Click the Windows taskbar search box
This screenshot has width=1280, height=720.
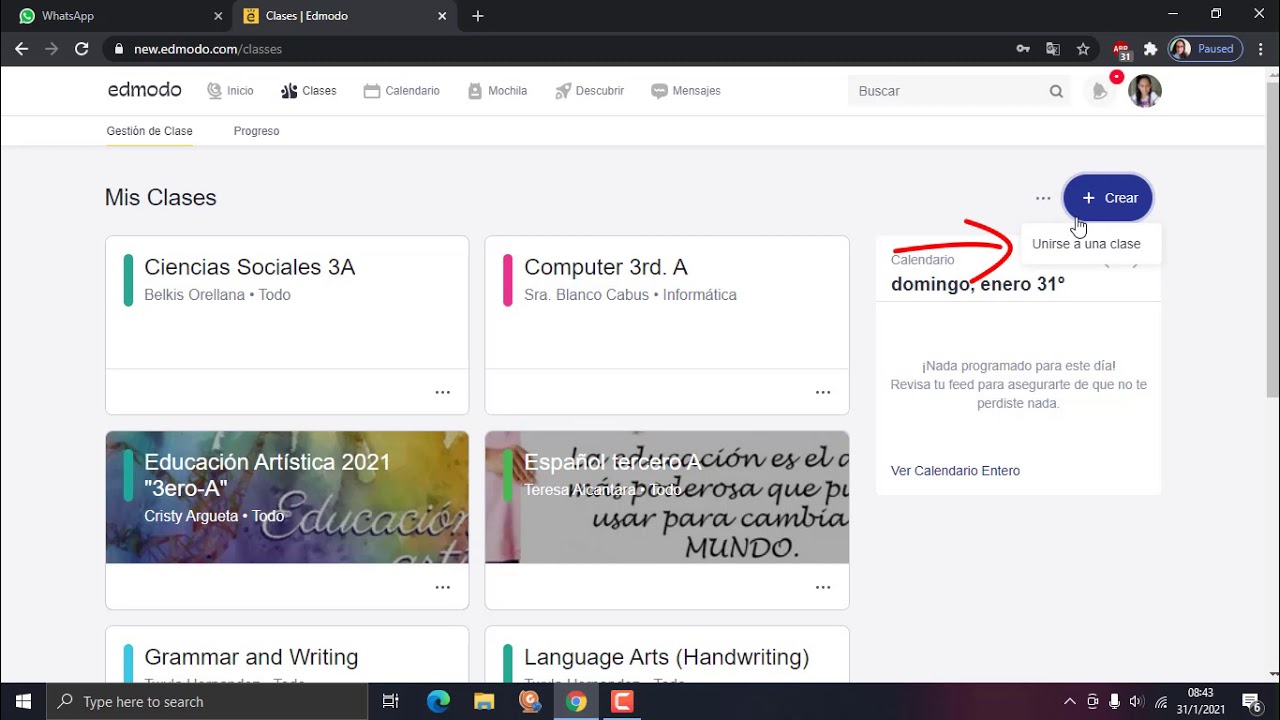coord(208,702)
